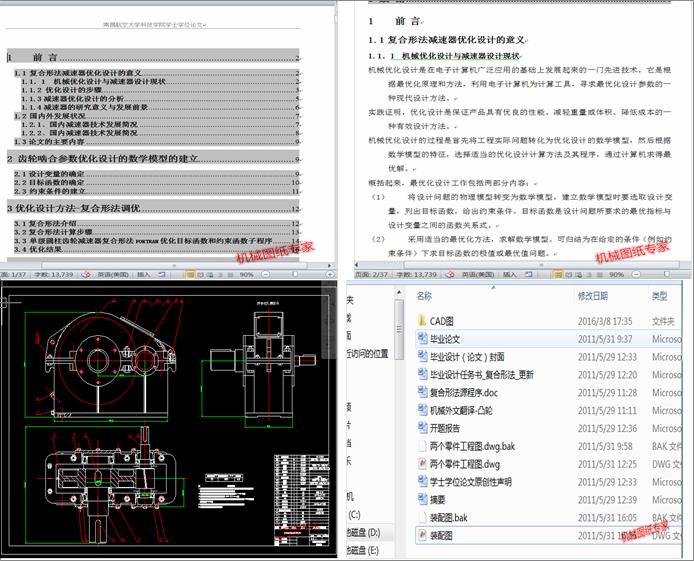Zoom out using minus button in right Word window

[636, 275]
